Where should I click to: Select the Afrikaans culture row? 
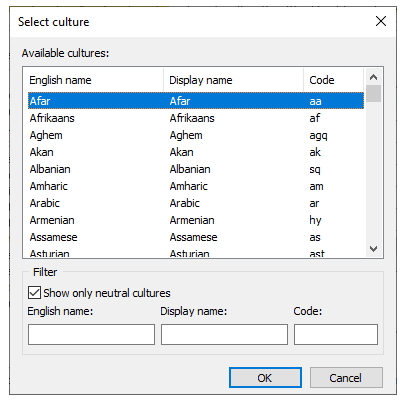tap(196, 118)
